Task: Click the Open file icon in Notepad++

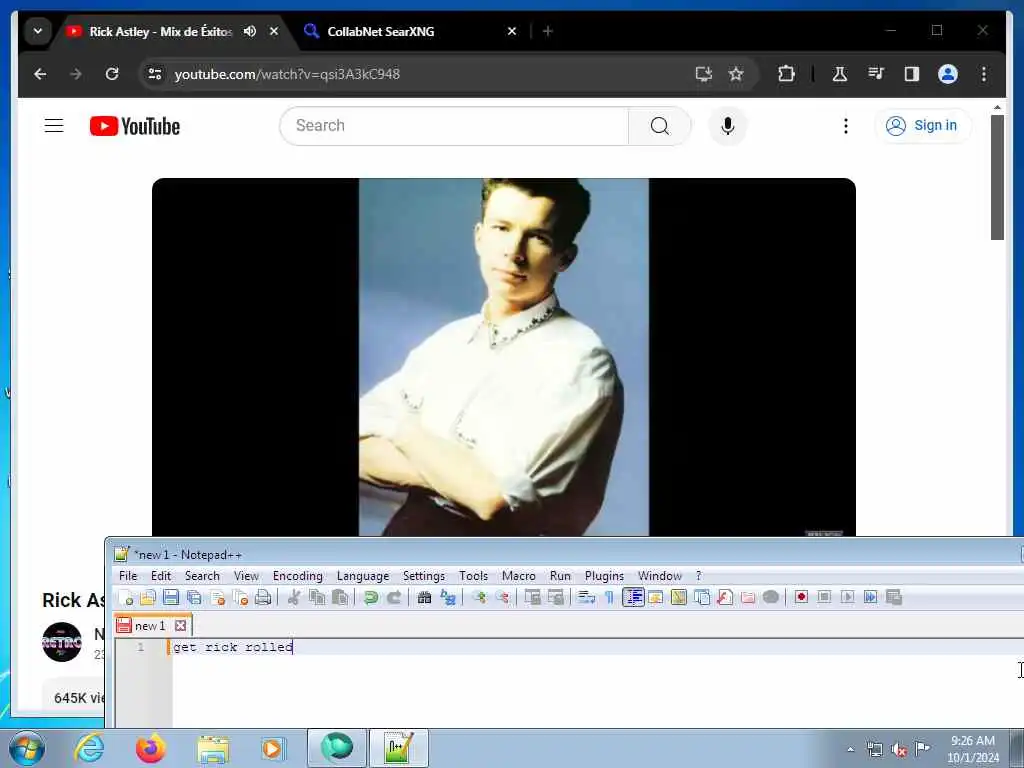Action: [148, 598]
